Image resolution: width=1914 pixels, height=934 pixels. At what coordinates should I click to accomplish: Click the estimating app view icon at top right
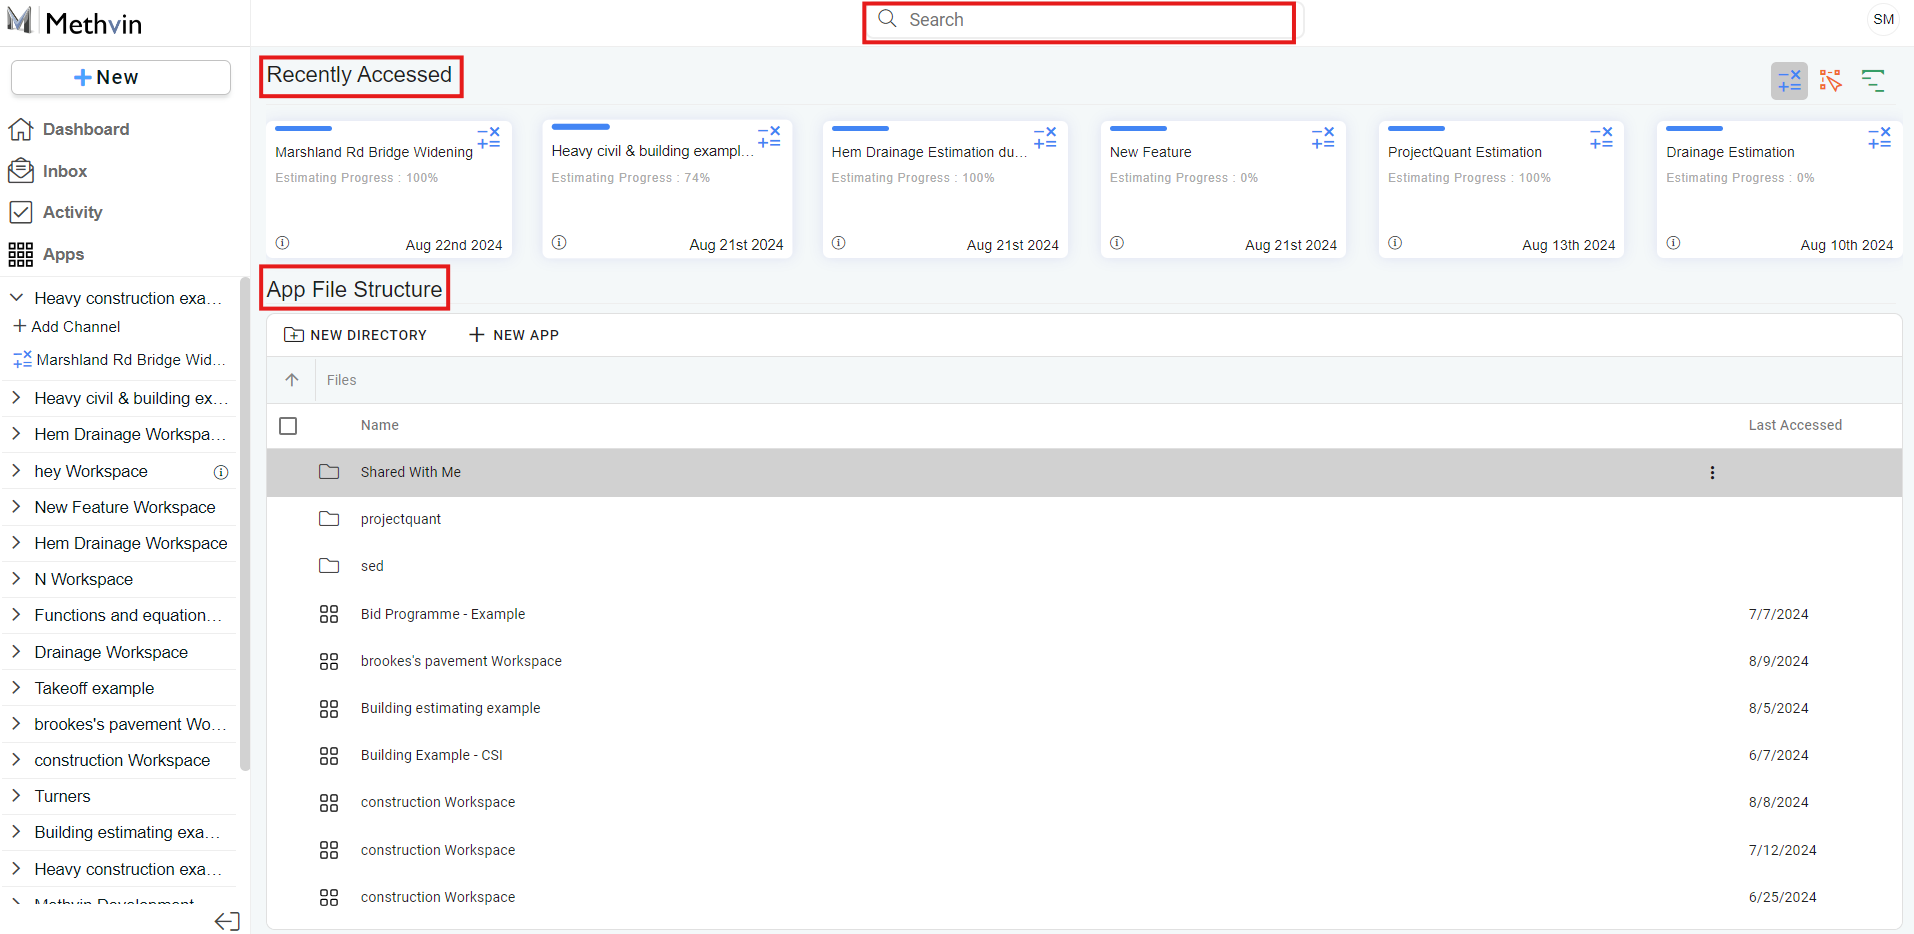tap(1789, 81)
